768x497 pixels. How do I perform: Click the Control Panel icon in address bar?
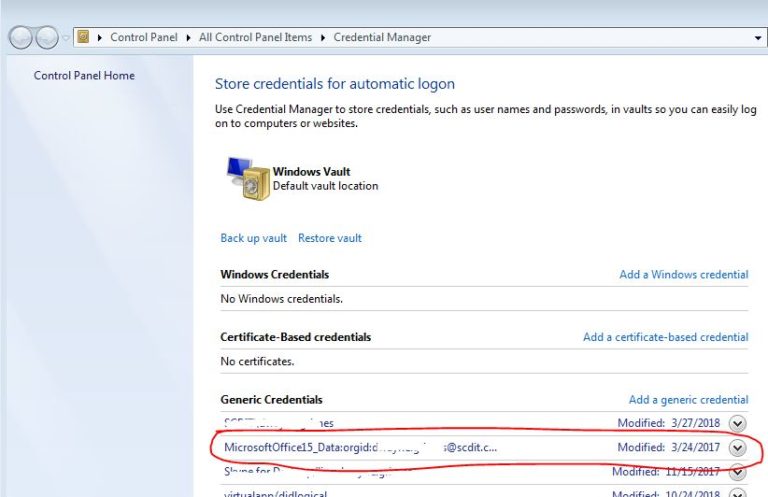point(84,37)
